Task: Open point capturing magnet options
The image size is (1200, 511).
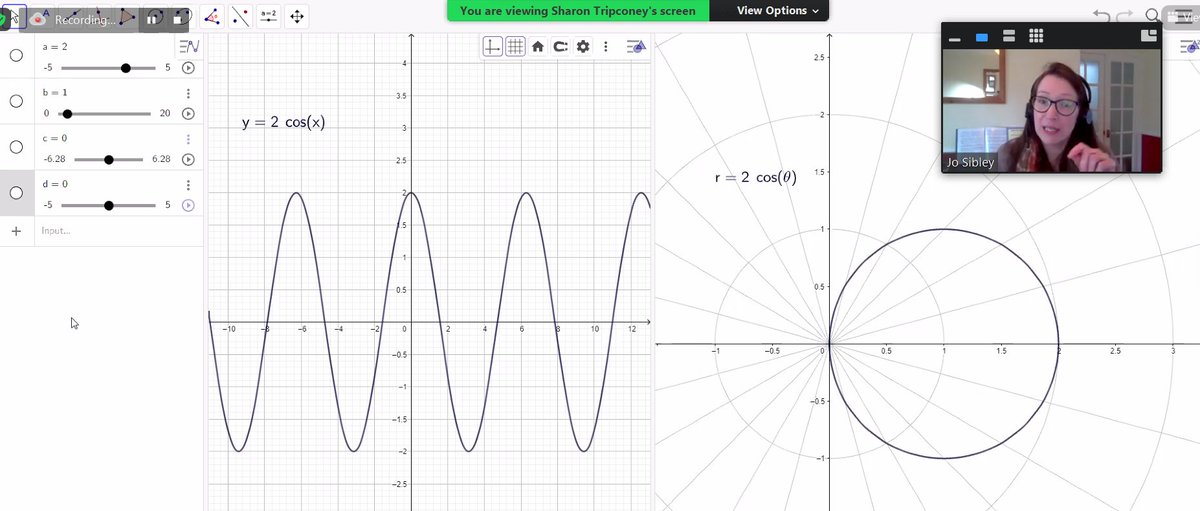Action: (560, 46)
